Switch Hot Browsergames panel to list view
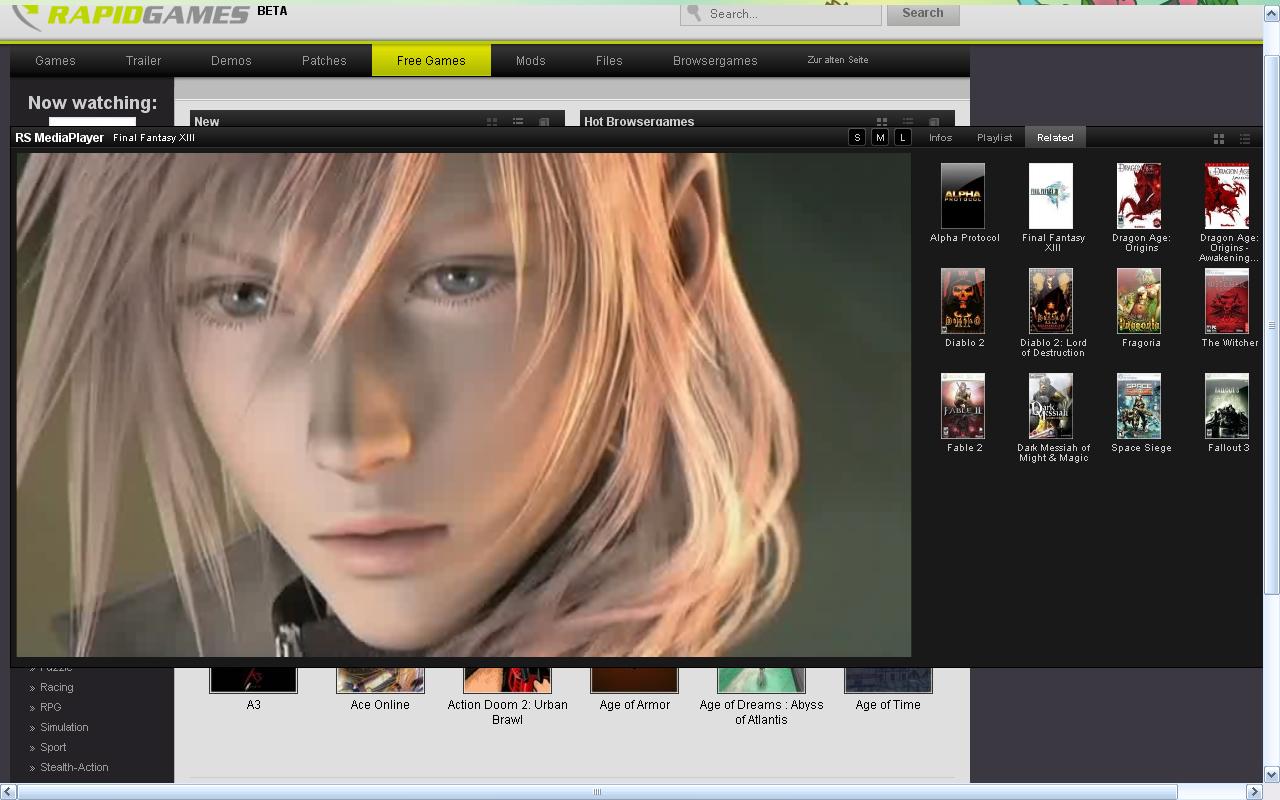The image size is (1280, 800). (x=908, y=122)
